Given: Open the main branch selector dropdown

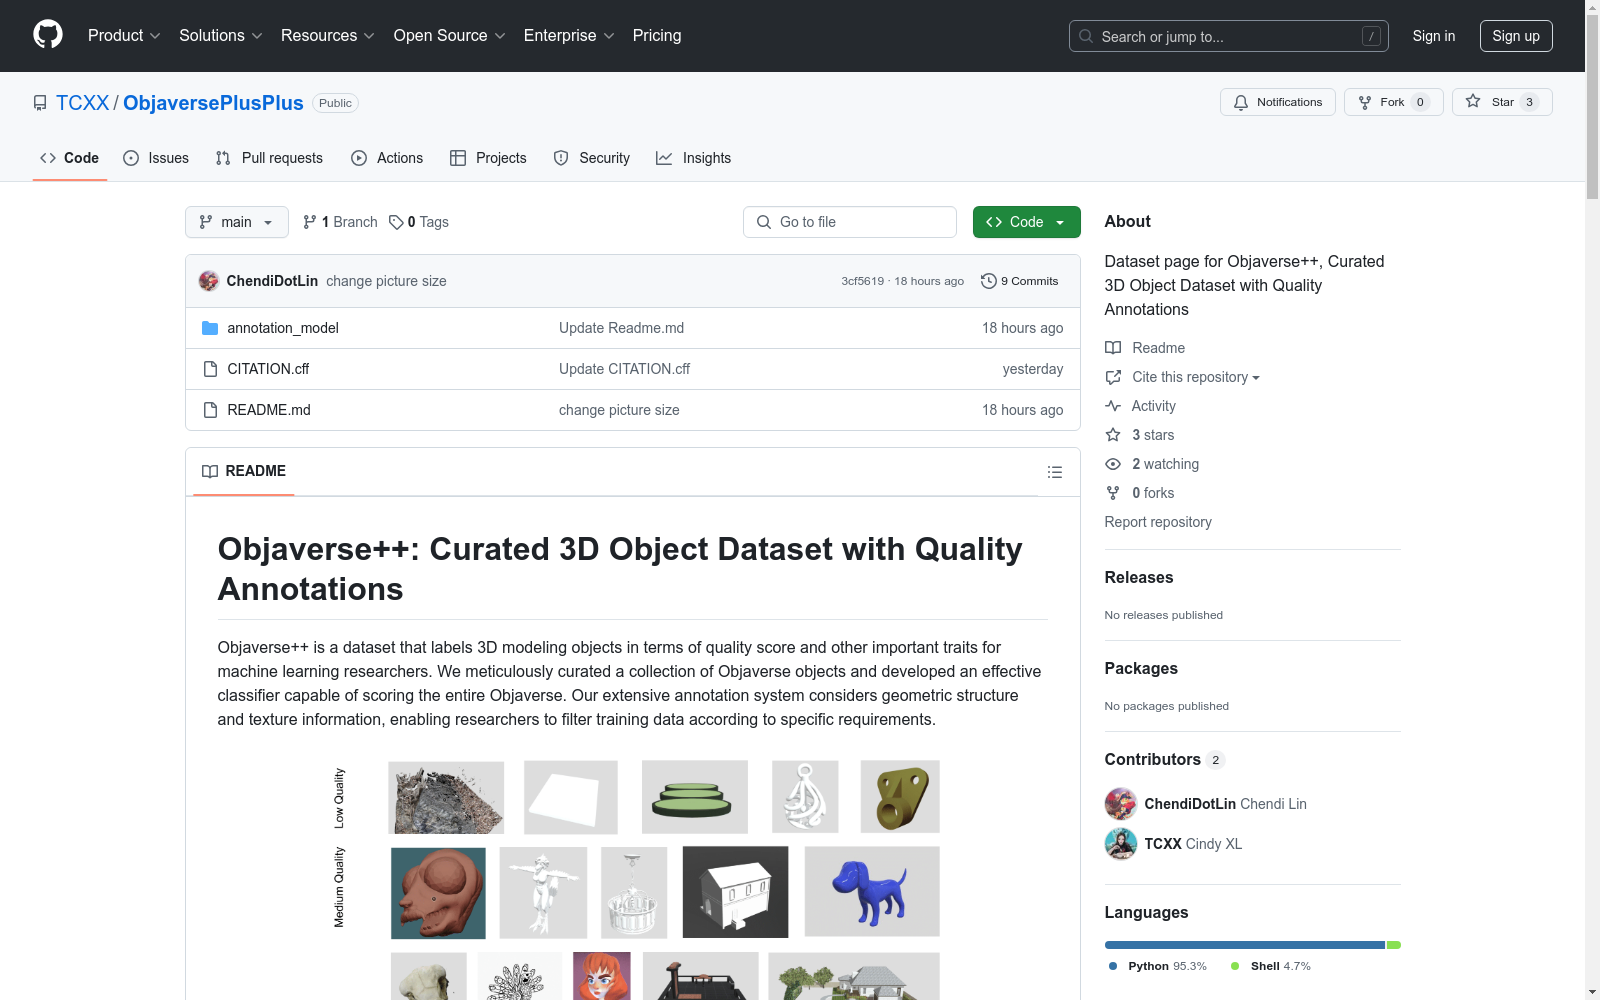Looking at the screenshot, I should (x=237, y=222).
